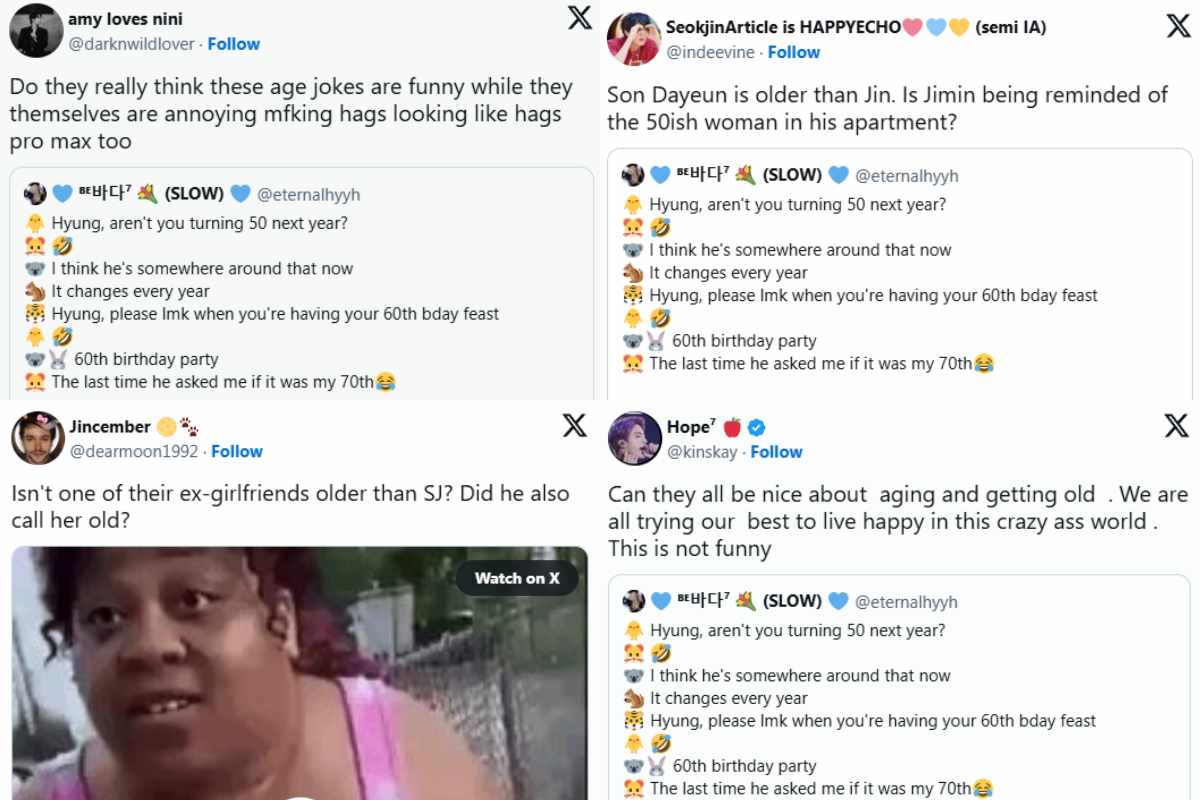The image size is (1200, 800).
Task: Follow @dearmoon1992
Action: point(237,451)
